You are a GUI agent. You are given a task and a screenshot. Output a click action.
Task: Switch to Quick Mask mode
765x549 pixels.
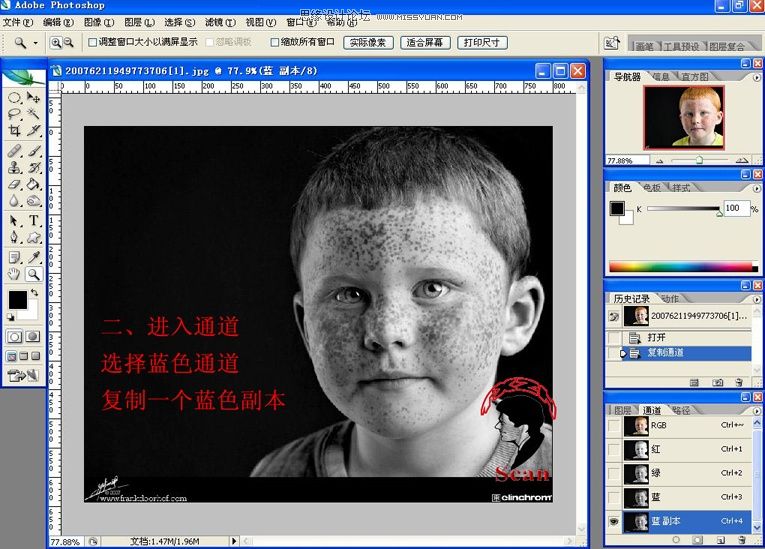click(33, 337)
